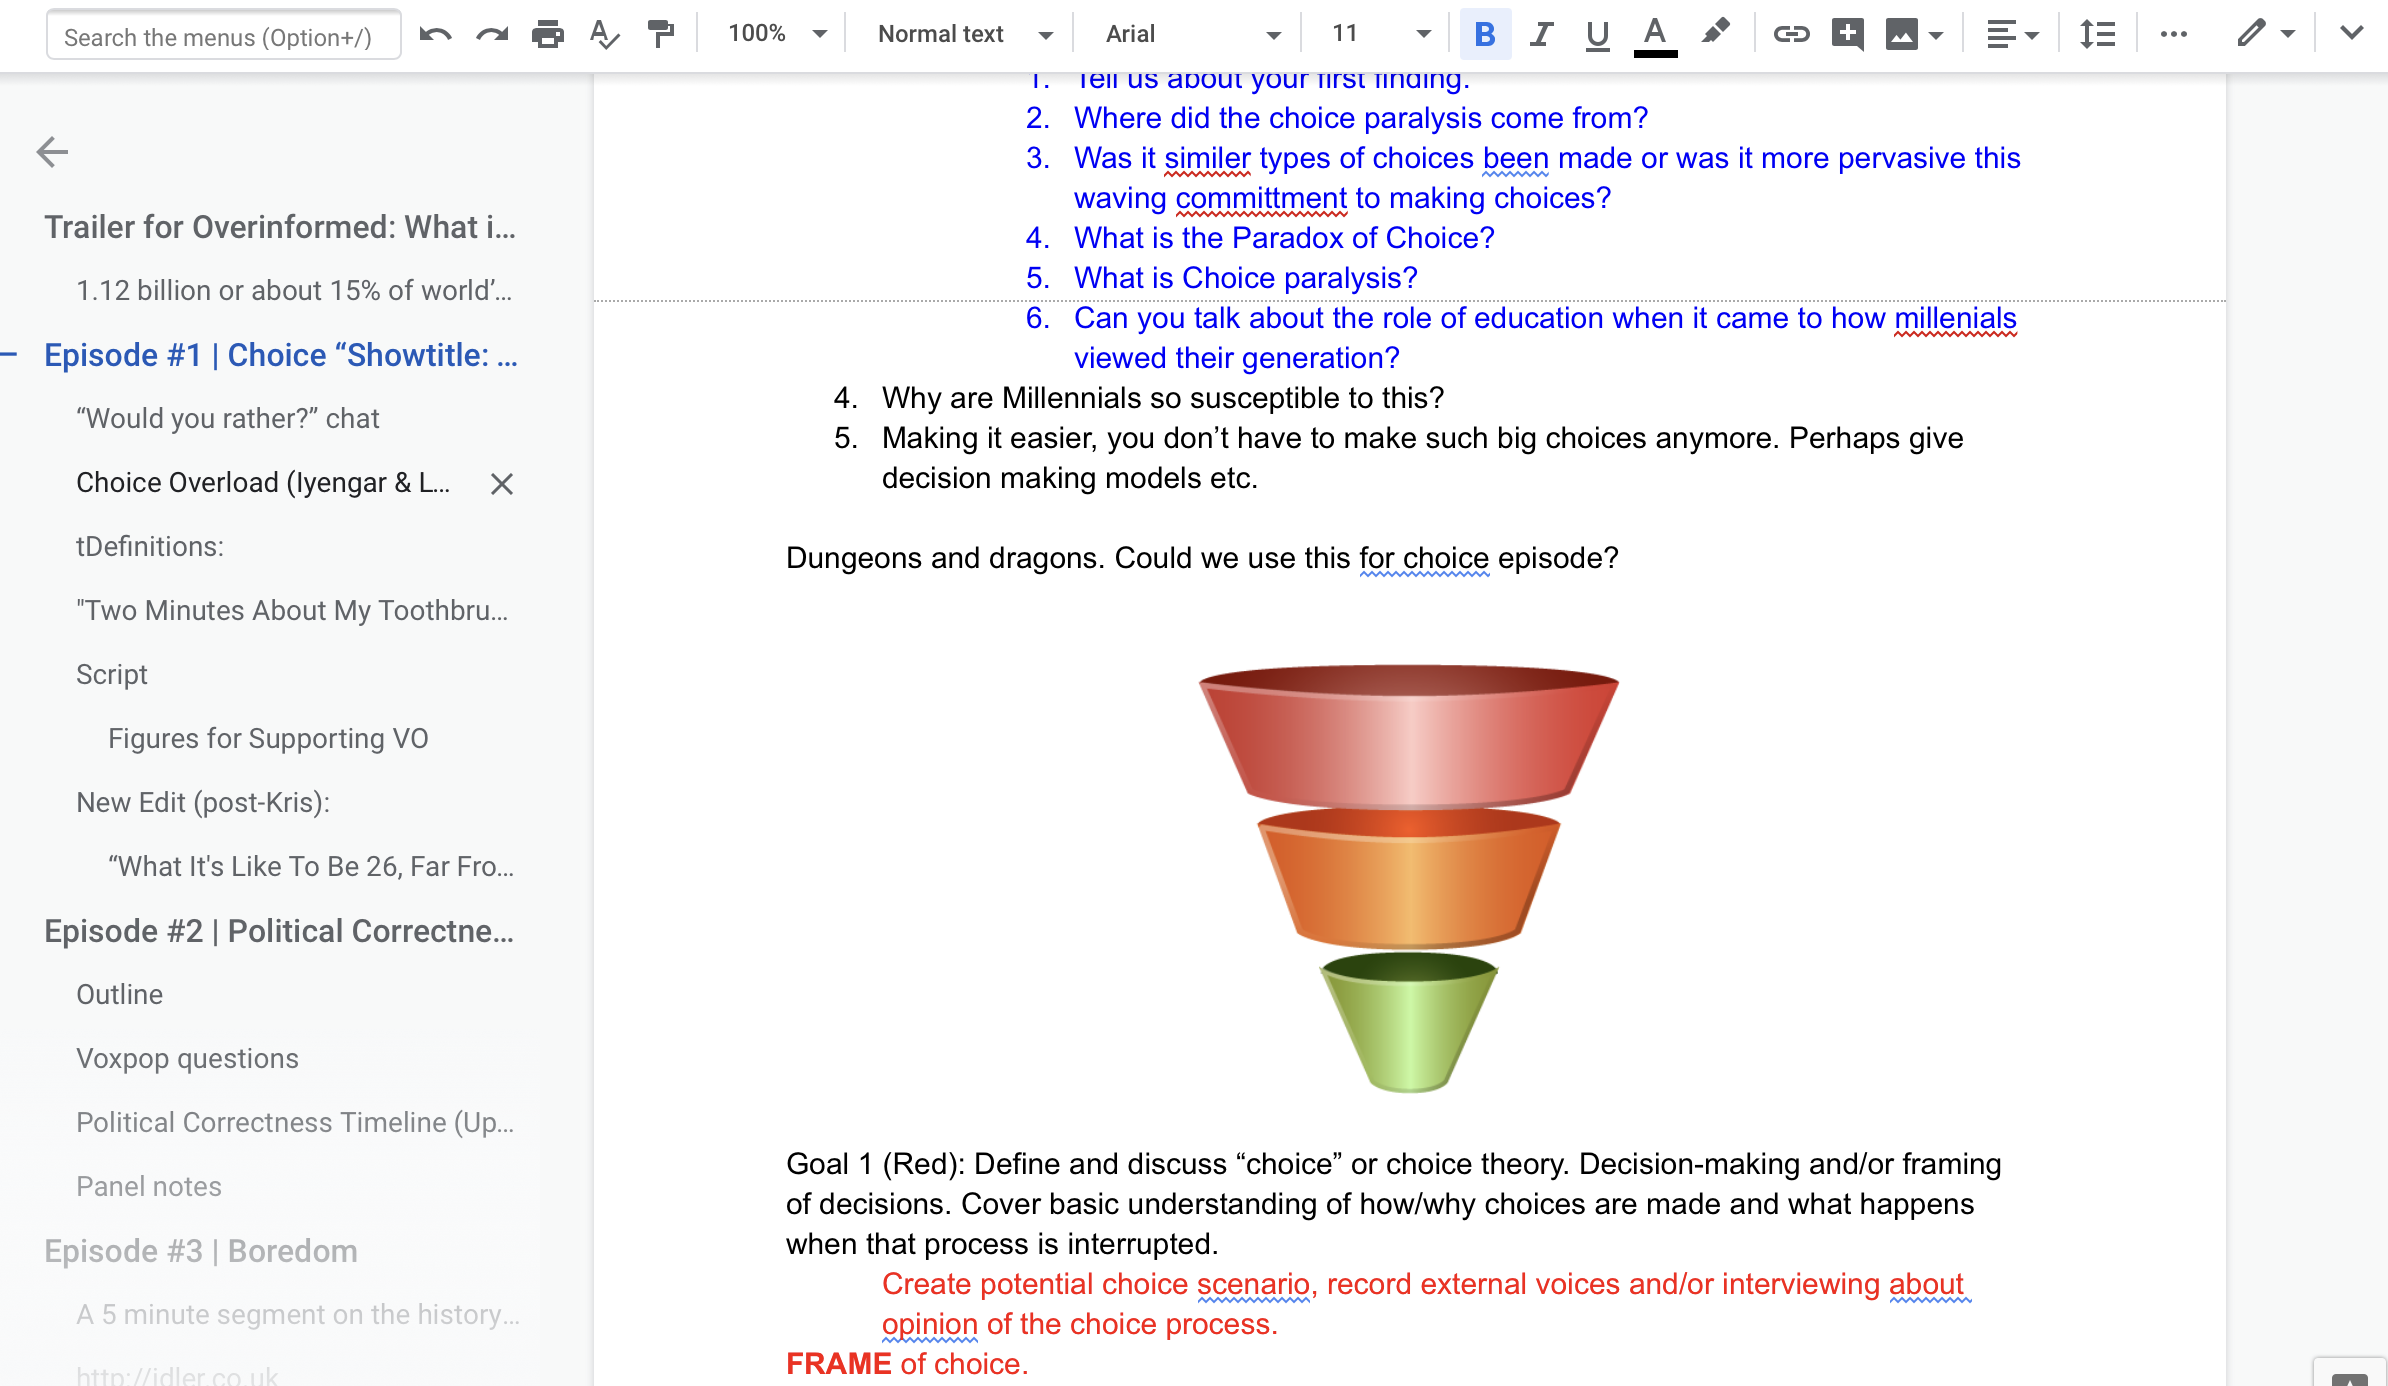Go to Episode #1 Choice outline heading
This screenshot has width=2388, height=1386.
point(281,355)
